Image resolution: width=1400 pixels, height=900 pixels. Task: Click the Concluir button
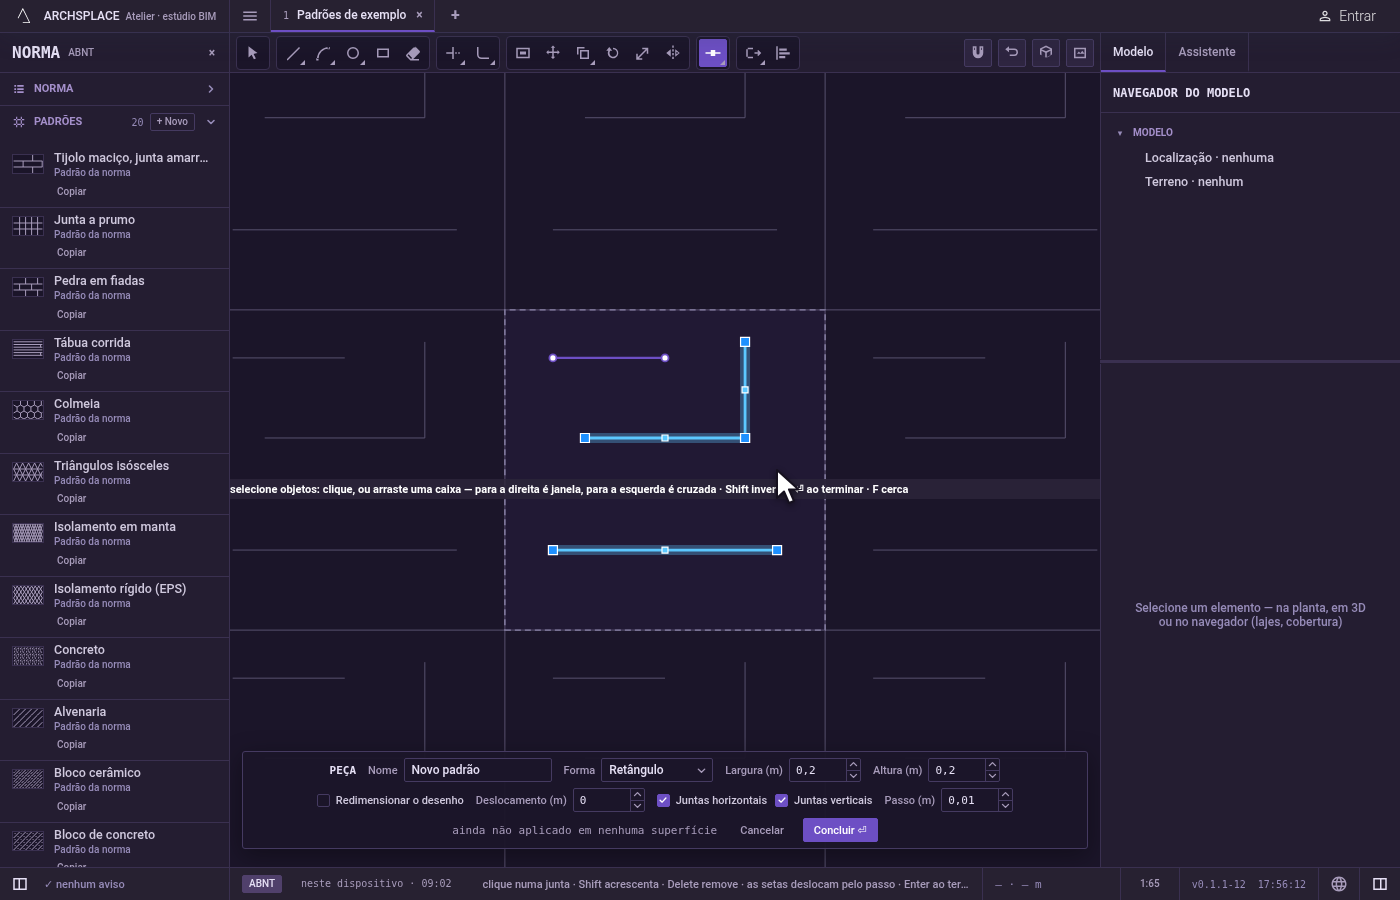pos(840,830)
